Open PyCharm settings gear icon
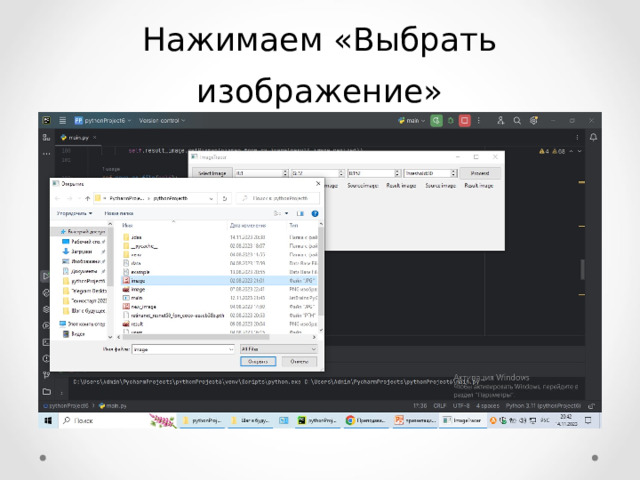640x480 pixels. coord(533,121)
